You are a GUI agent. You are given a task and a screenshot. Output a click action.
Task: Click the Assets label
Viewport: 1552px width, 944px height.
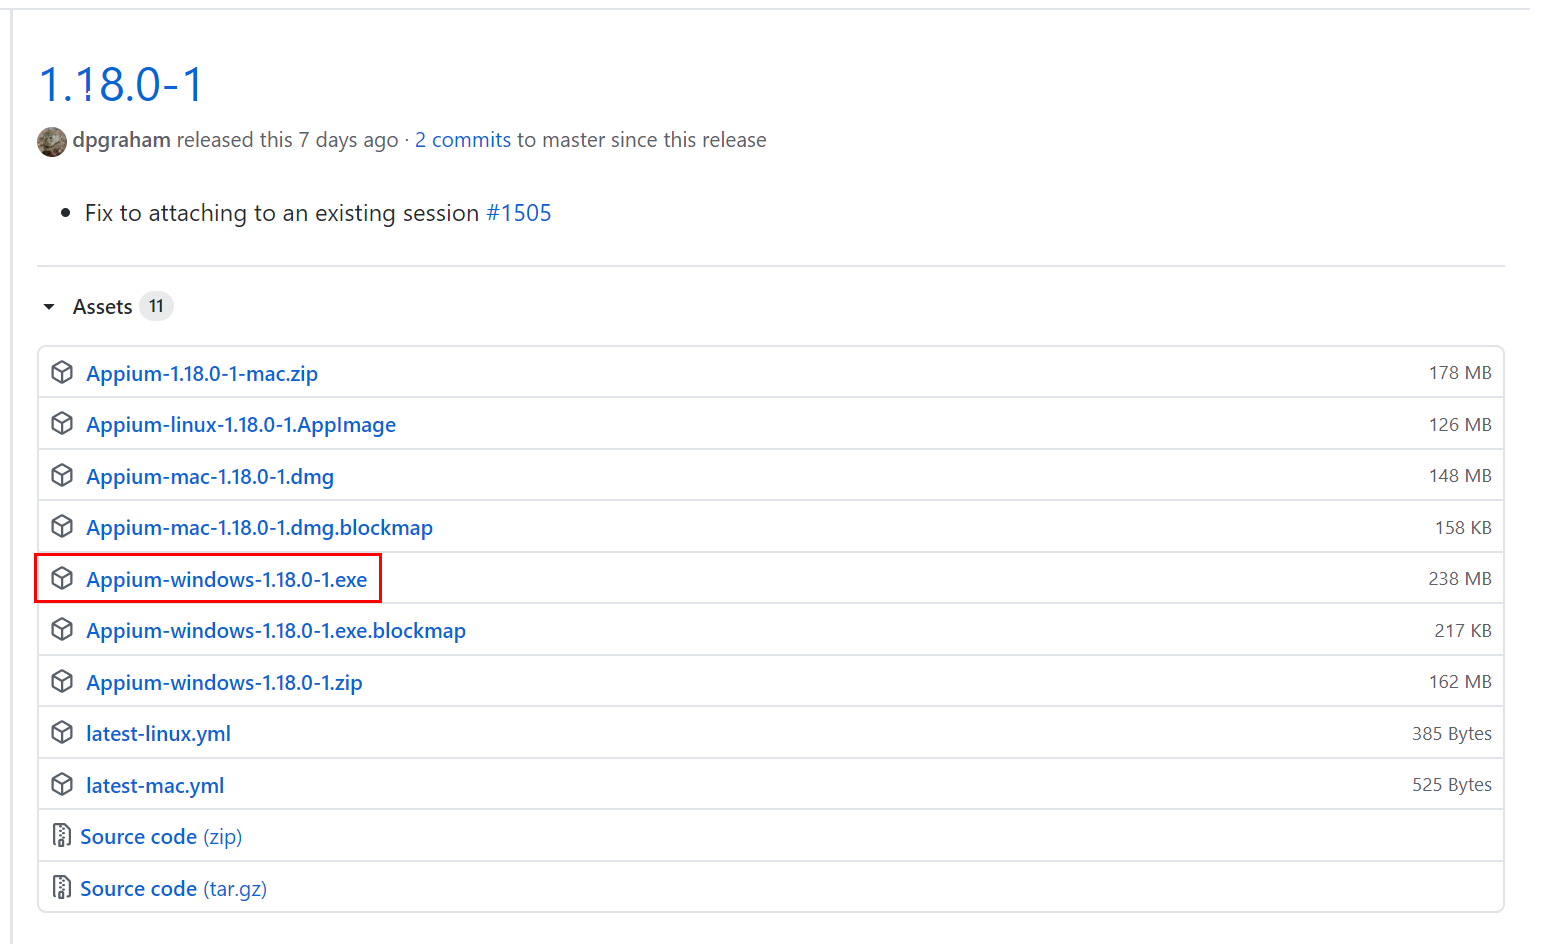pyautogui.click(x=102, y=307)
